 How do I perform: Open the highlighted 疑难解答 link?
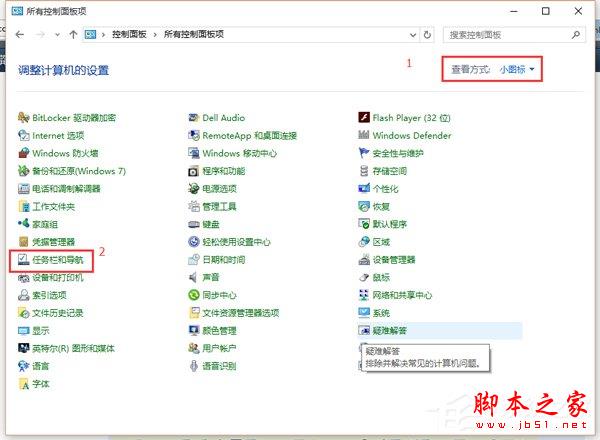pyautogui.click(x=390, y=331)
